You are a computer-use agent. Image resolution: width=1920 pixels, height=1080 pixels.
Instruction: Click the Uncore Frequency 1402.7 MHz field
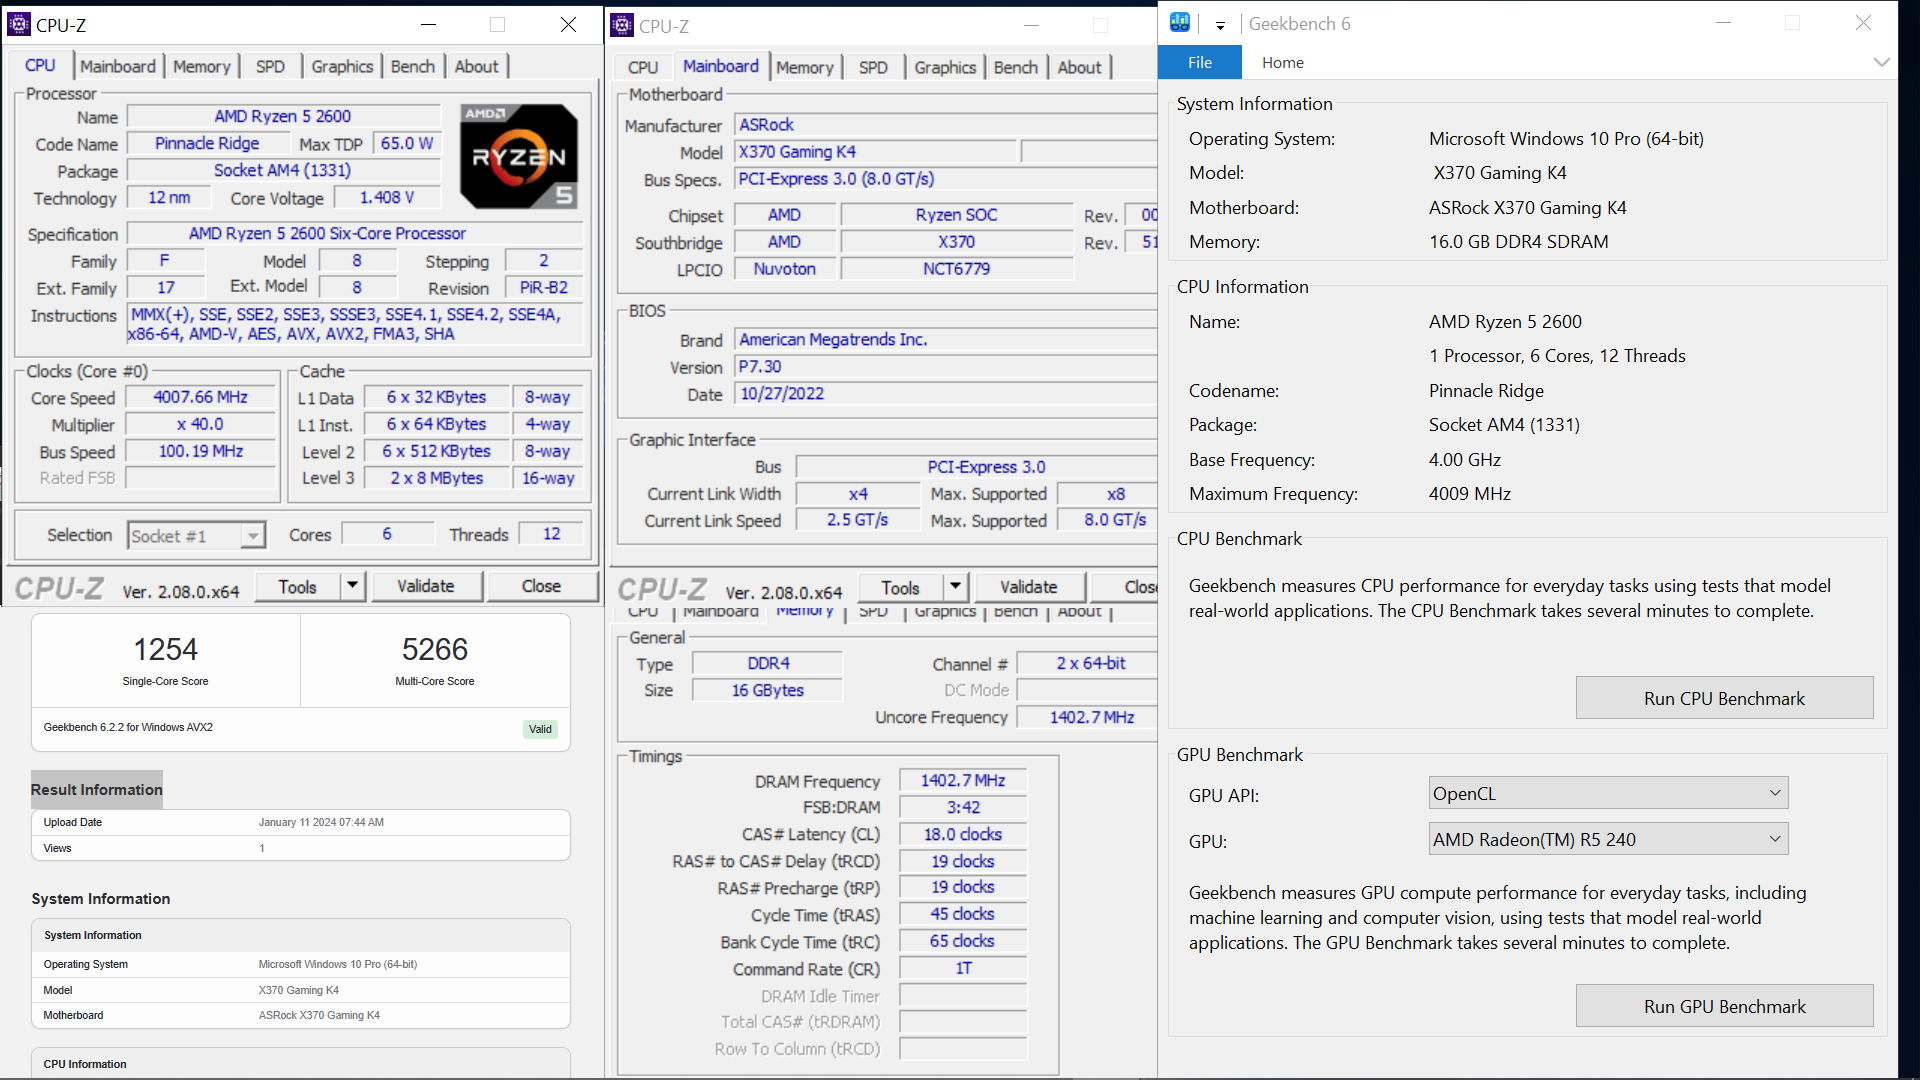click(1087, 717)
